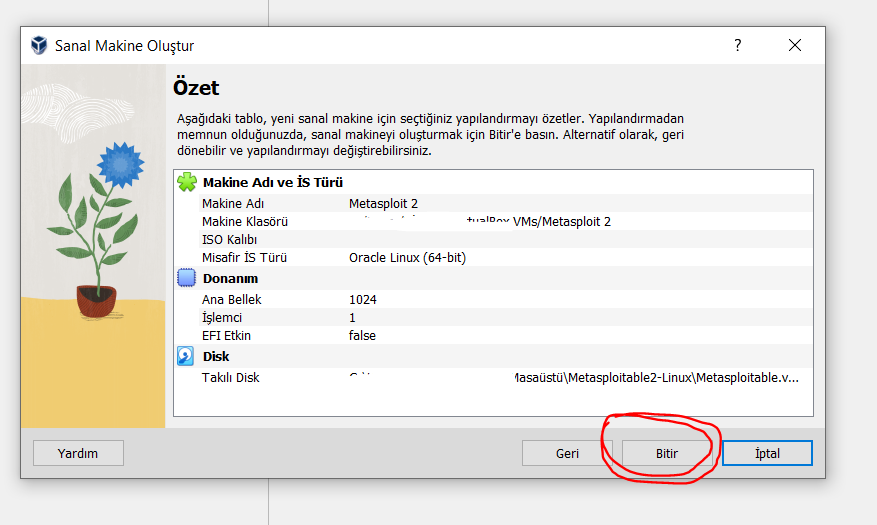This screenshot has height=525, width=877.
Task: Click the Takılı Disk row label
Action: [230, 378]
